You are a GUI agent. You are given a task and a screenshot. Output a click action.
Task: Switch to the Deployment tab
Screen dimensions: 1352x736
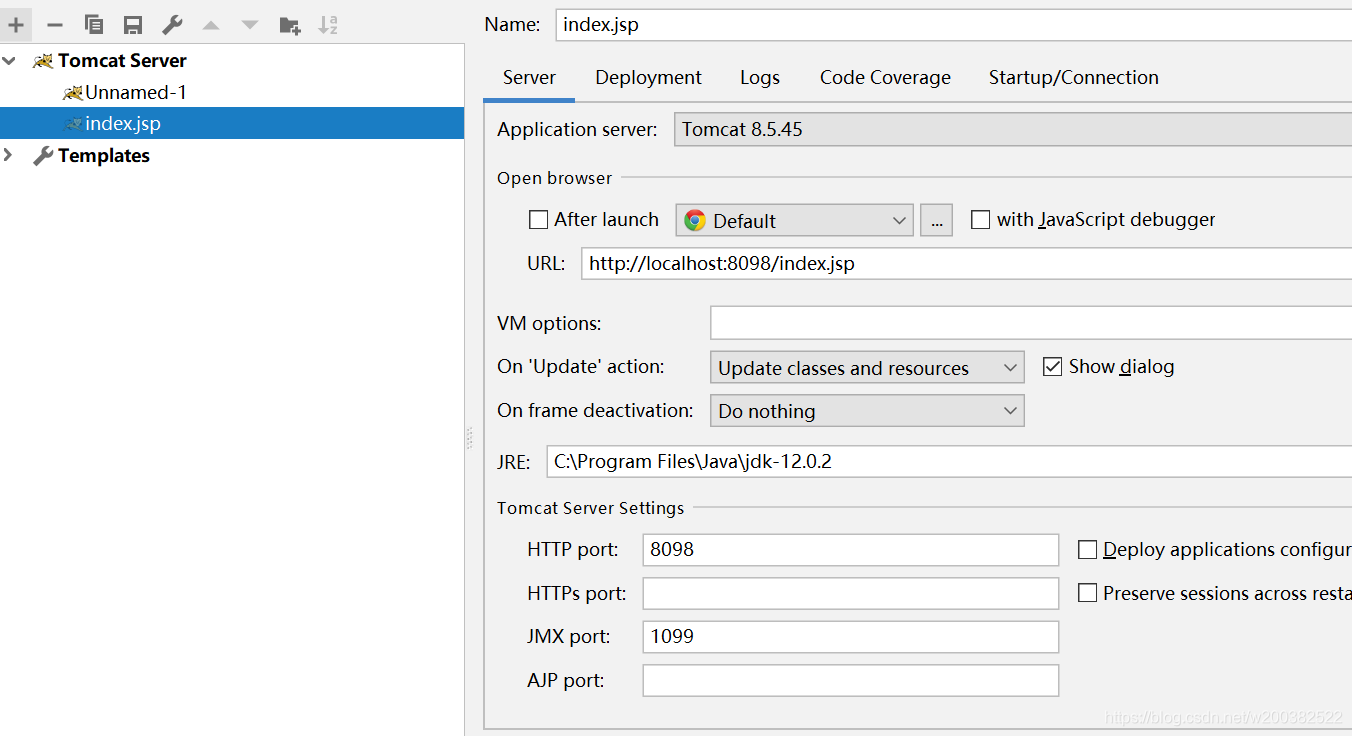(648, 78)
